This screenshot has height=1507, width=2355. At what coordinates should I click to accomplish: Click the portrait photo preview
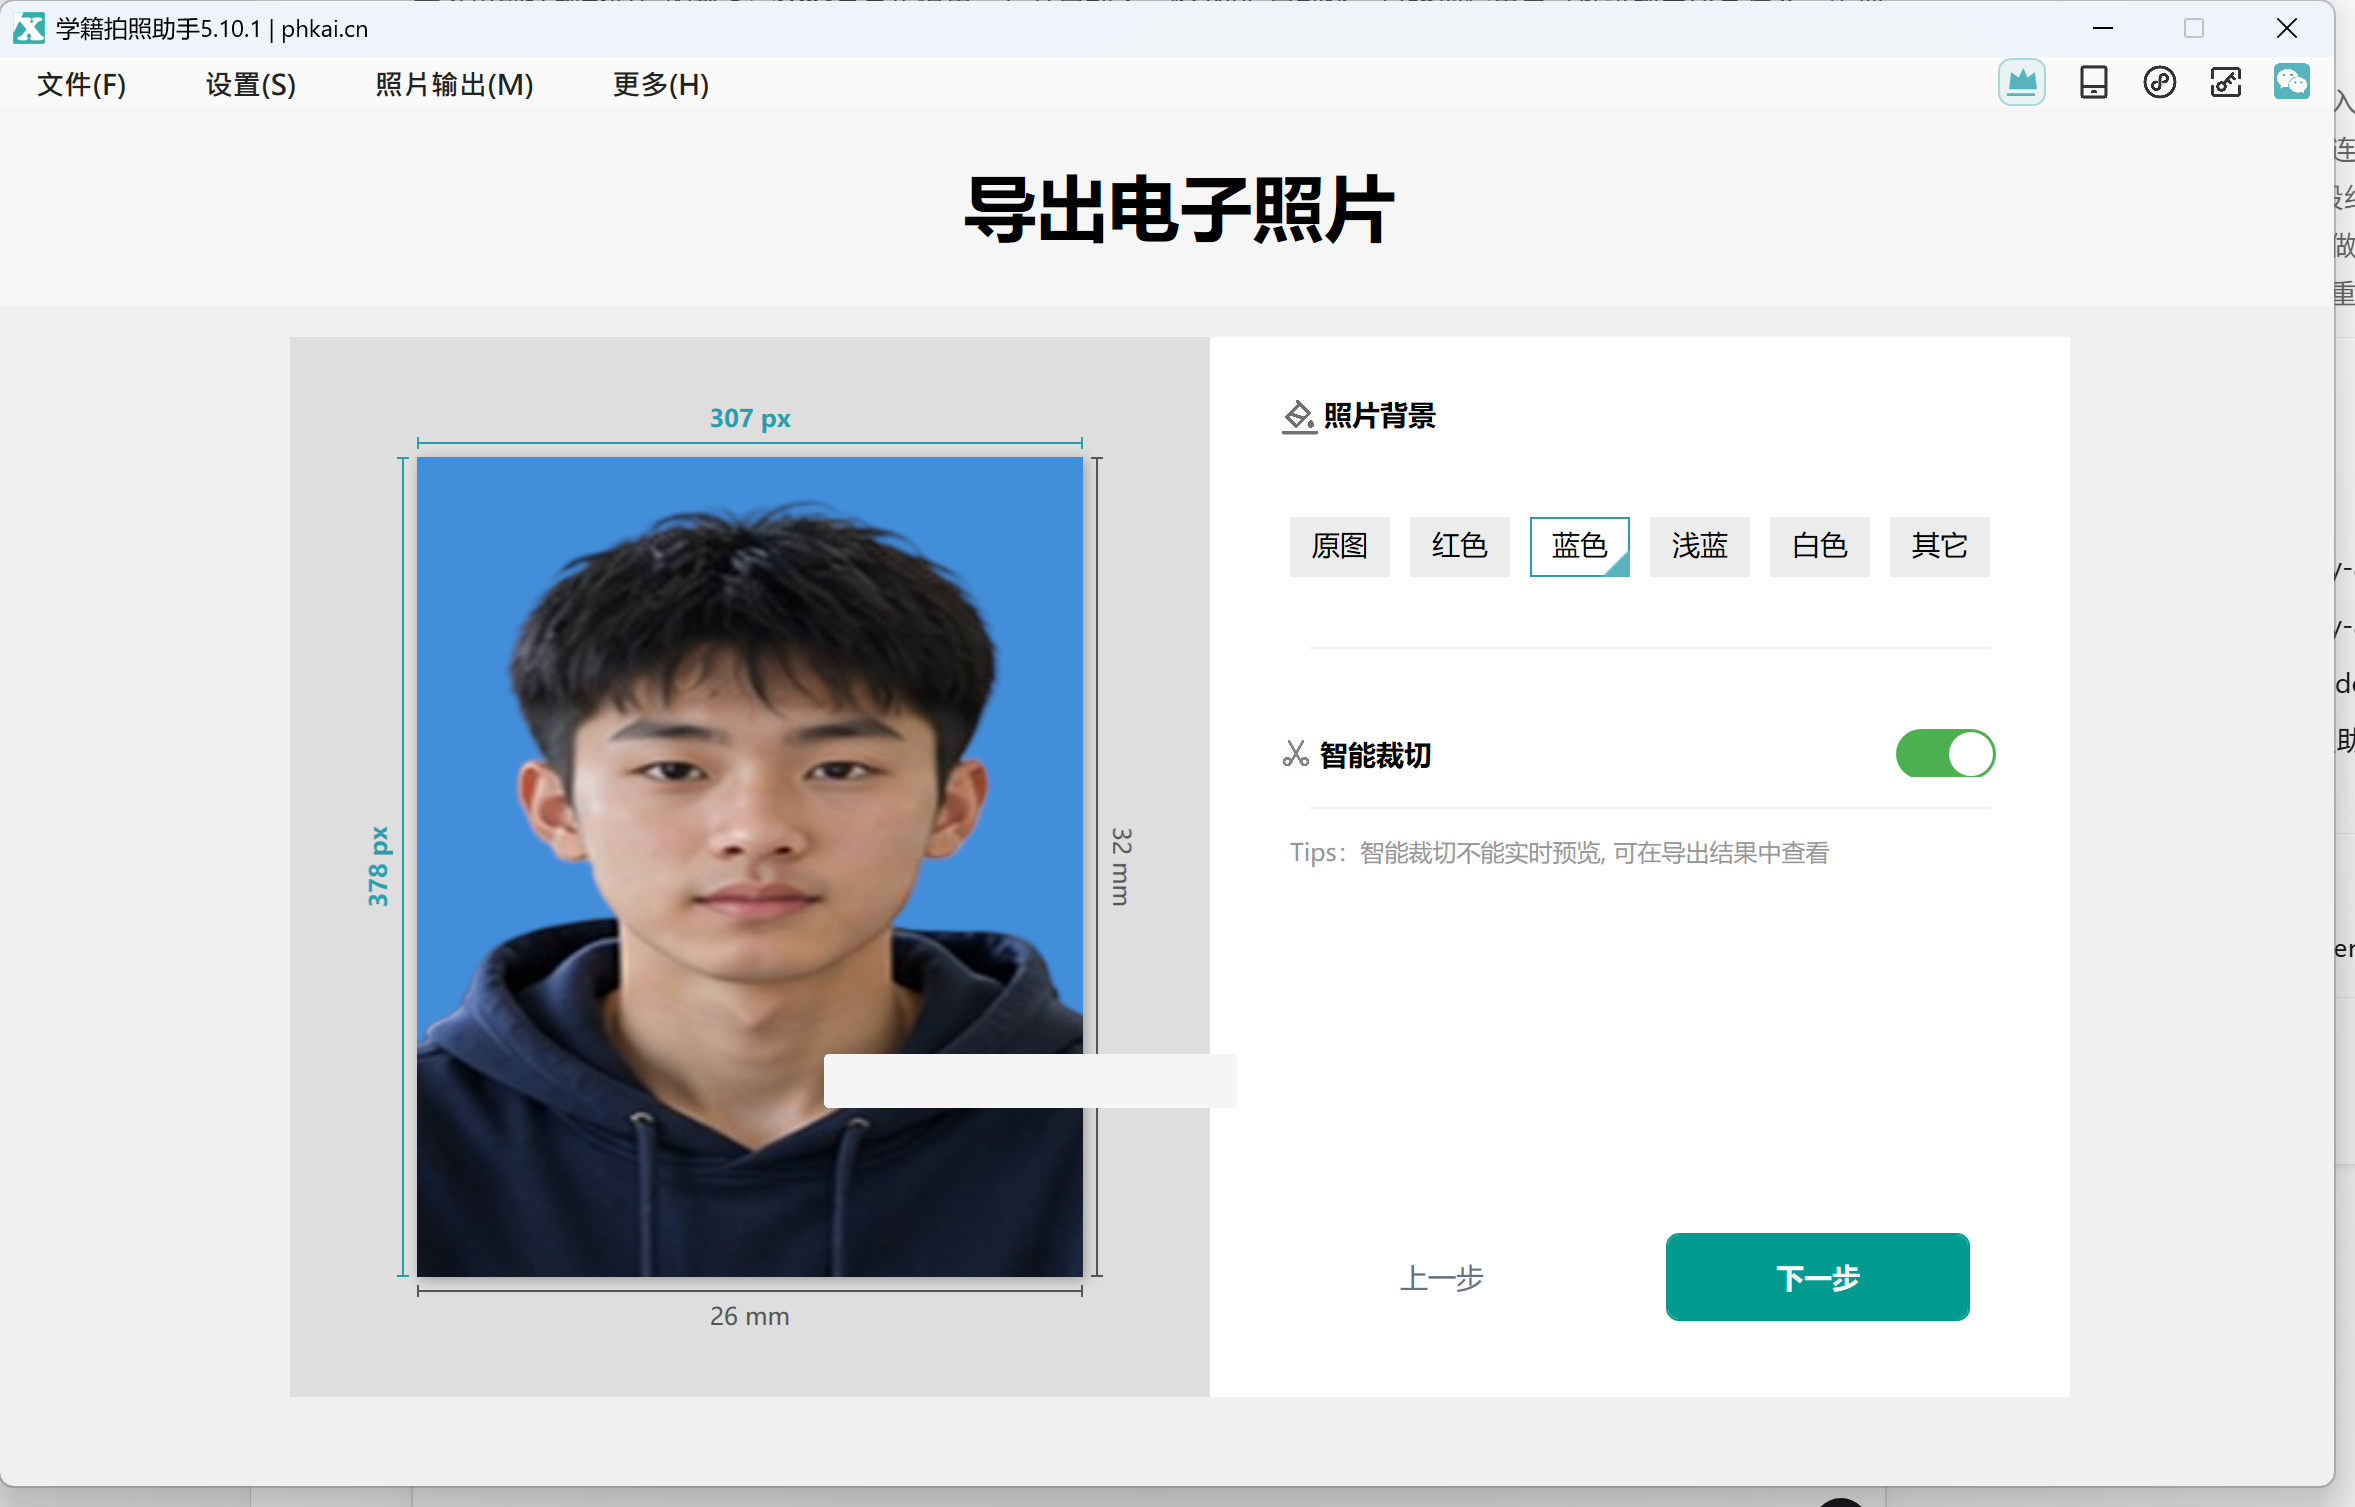749,867
